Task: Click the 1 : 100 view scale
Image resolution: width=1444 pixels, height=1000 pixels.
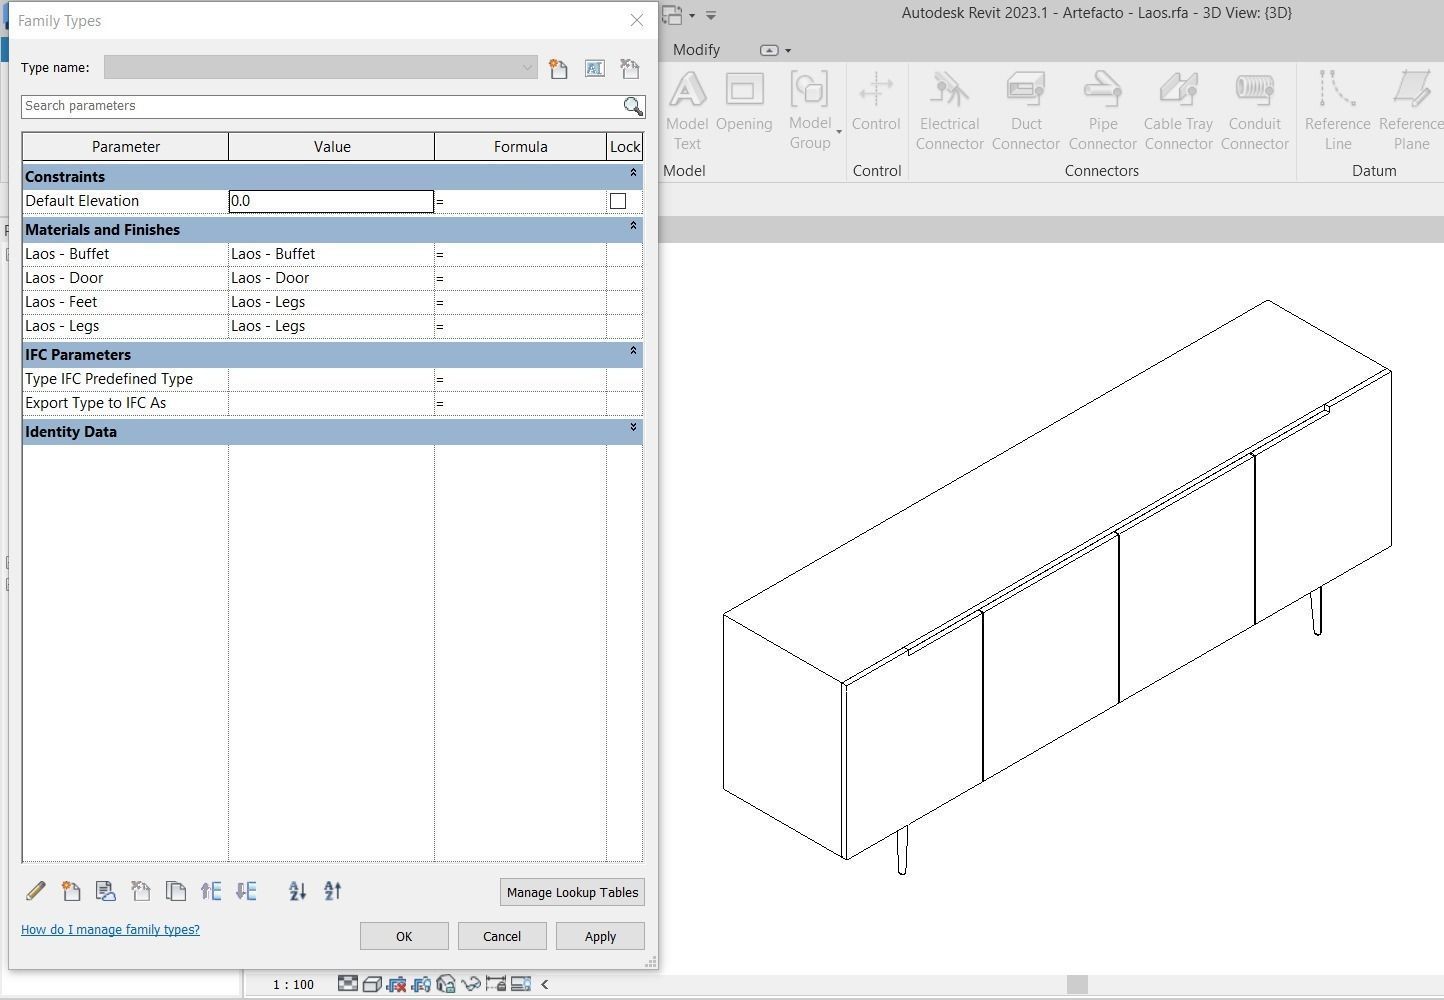Action: 293,985
